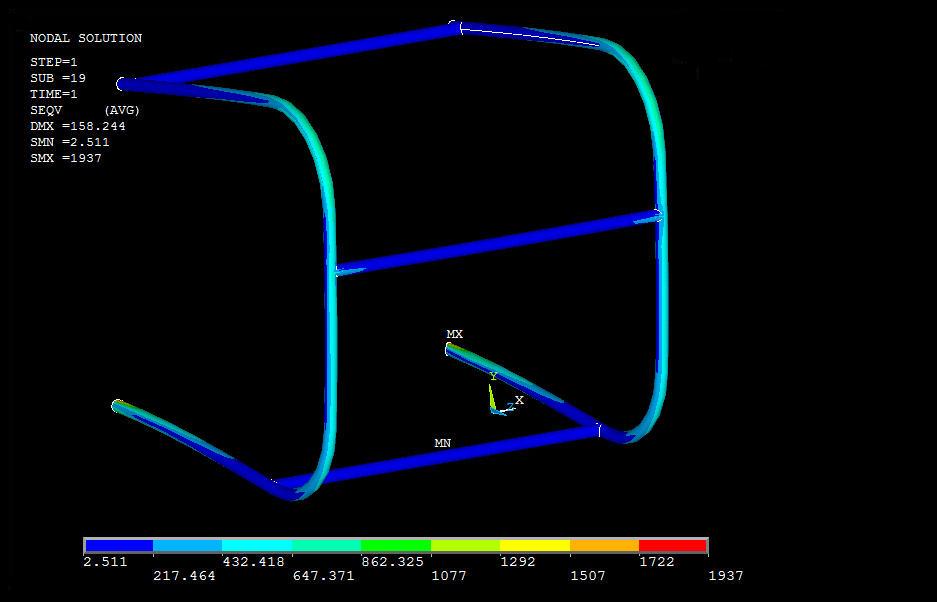Click the teal-green legend swatch above 647.371

326,545
